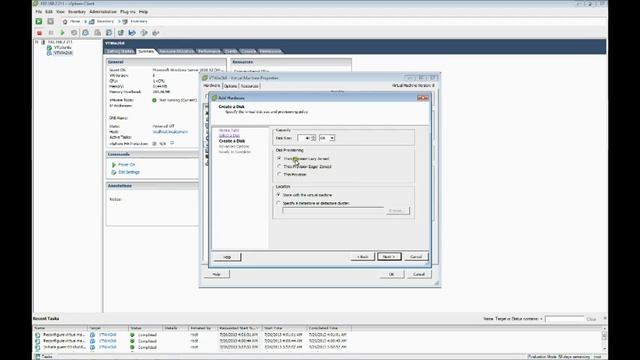Click Back button in Add Hardware wizard
Screen dimensions: 640x360
pyautogui.click(x=362, y=257)
